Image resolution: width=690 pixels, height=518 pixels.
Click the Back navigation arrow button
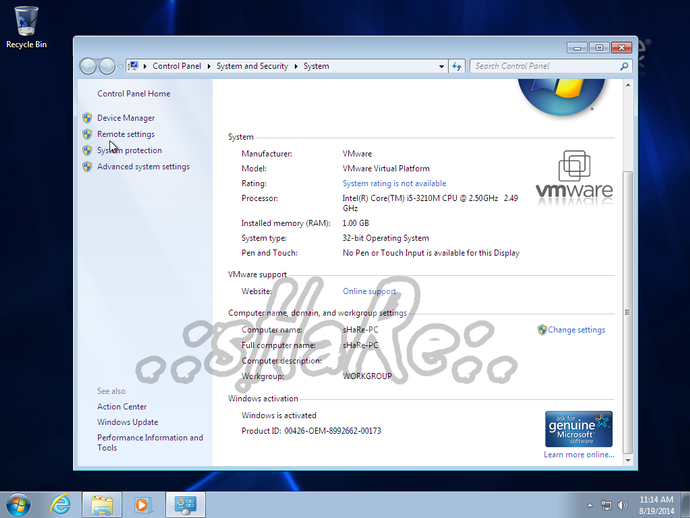[88, 66]
